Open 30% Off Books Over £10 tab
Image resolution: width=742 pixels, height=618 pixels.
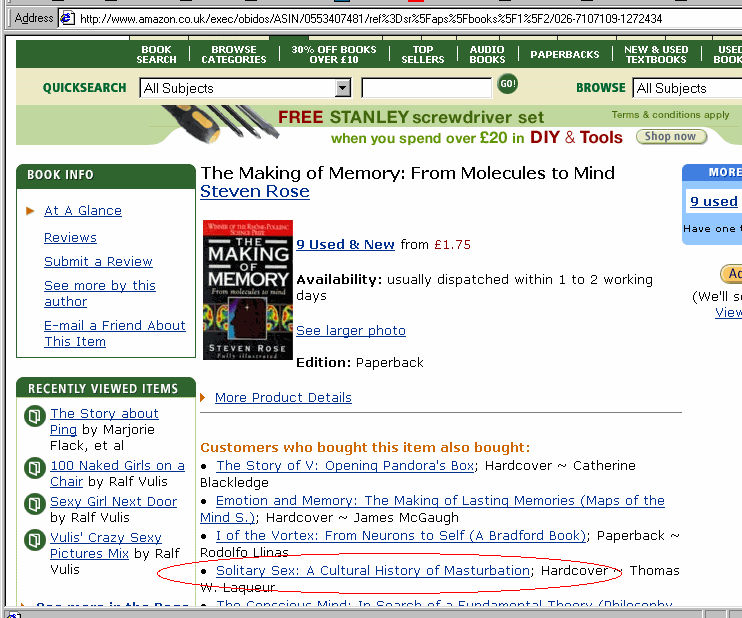coord(334,54)
